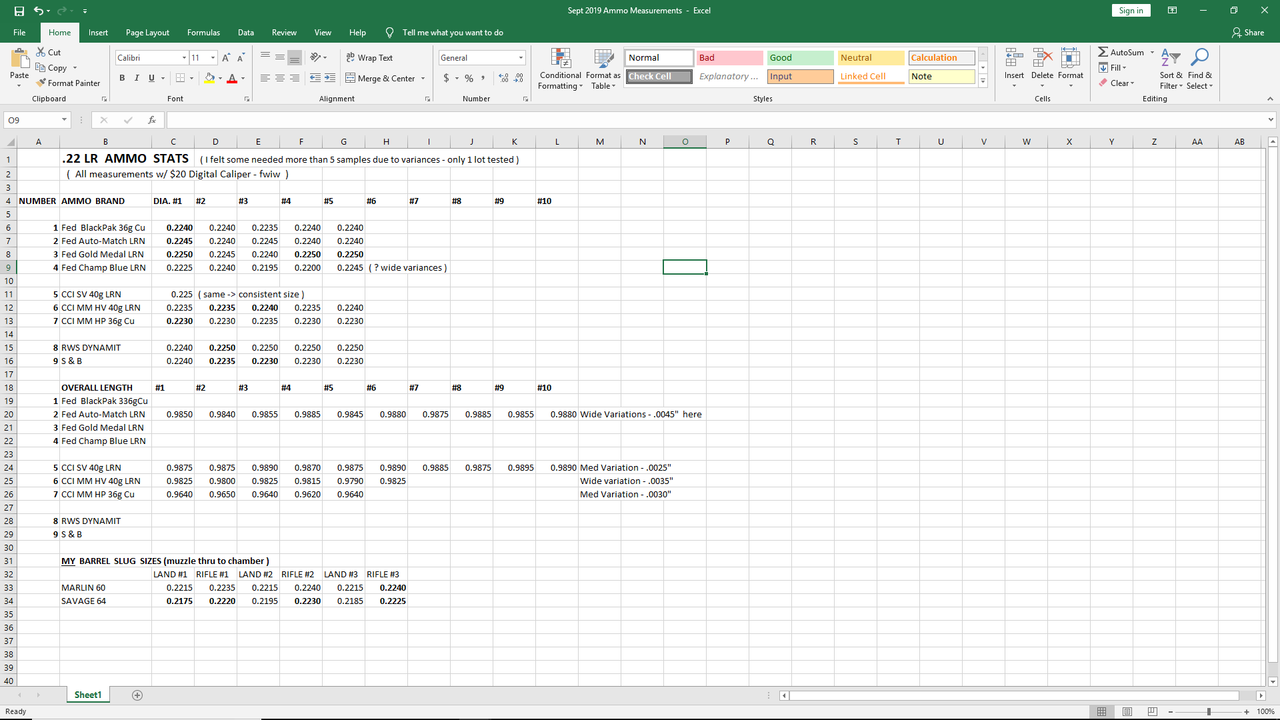Collapse the ribbon with caret arrow

(1270, 99)
